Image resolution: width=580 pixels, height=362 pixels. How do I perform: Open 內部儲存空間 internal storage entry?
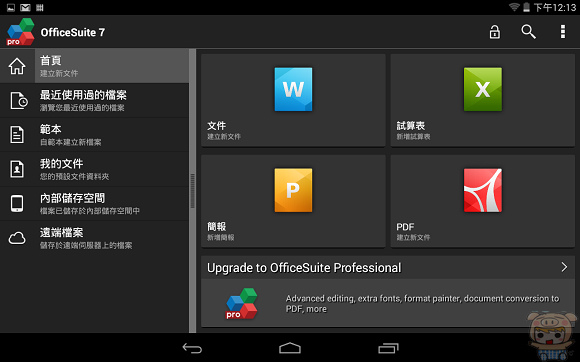point(94,204)
